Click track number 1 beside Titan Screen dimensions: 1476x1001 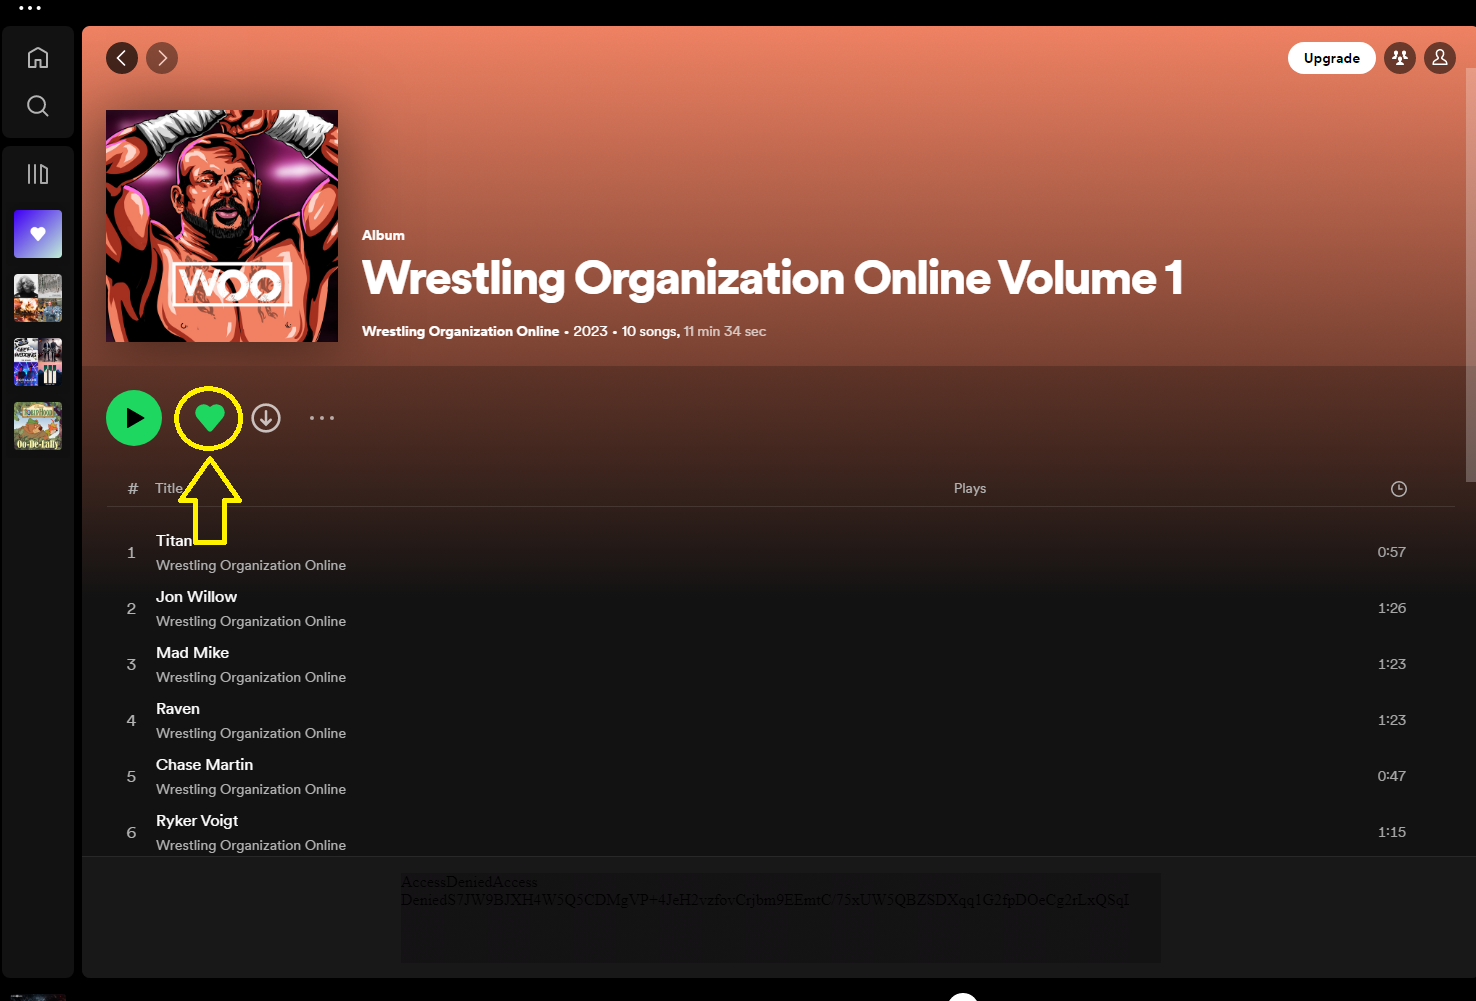[131, 552]
